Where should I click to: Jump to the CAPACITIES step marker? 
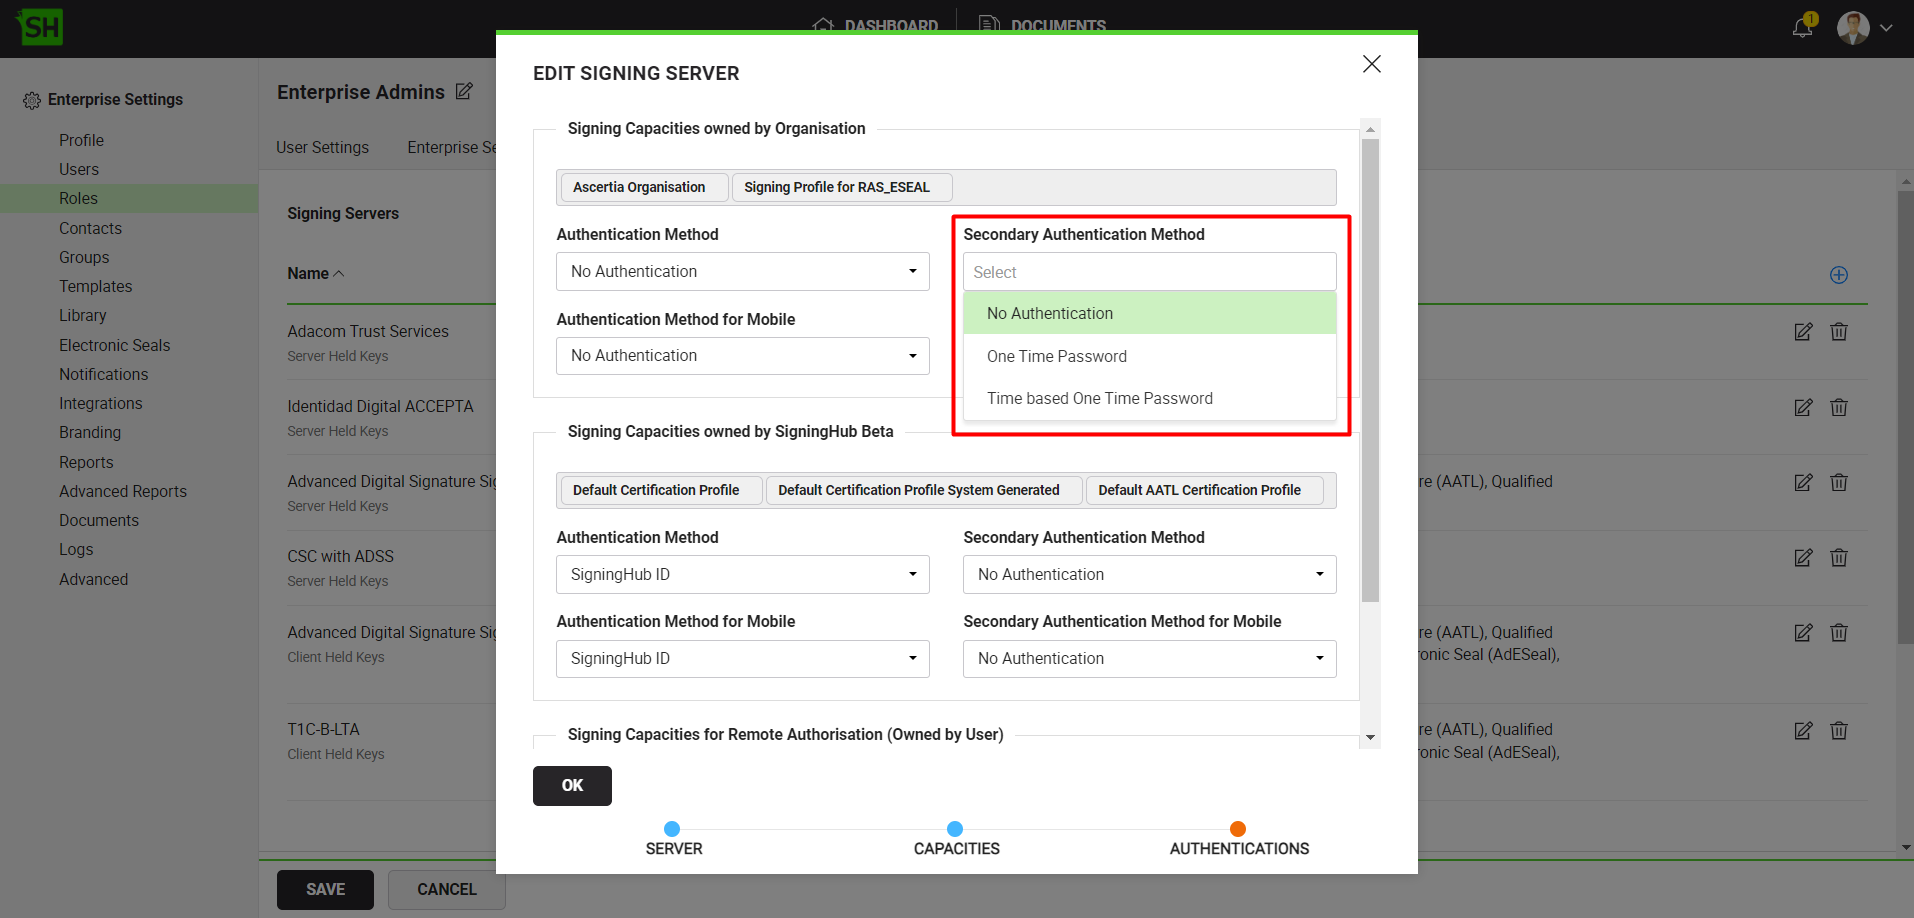coord(955,829)
